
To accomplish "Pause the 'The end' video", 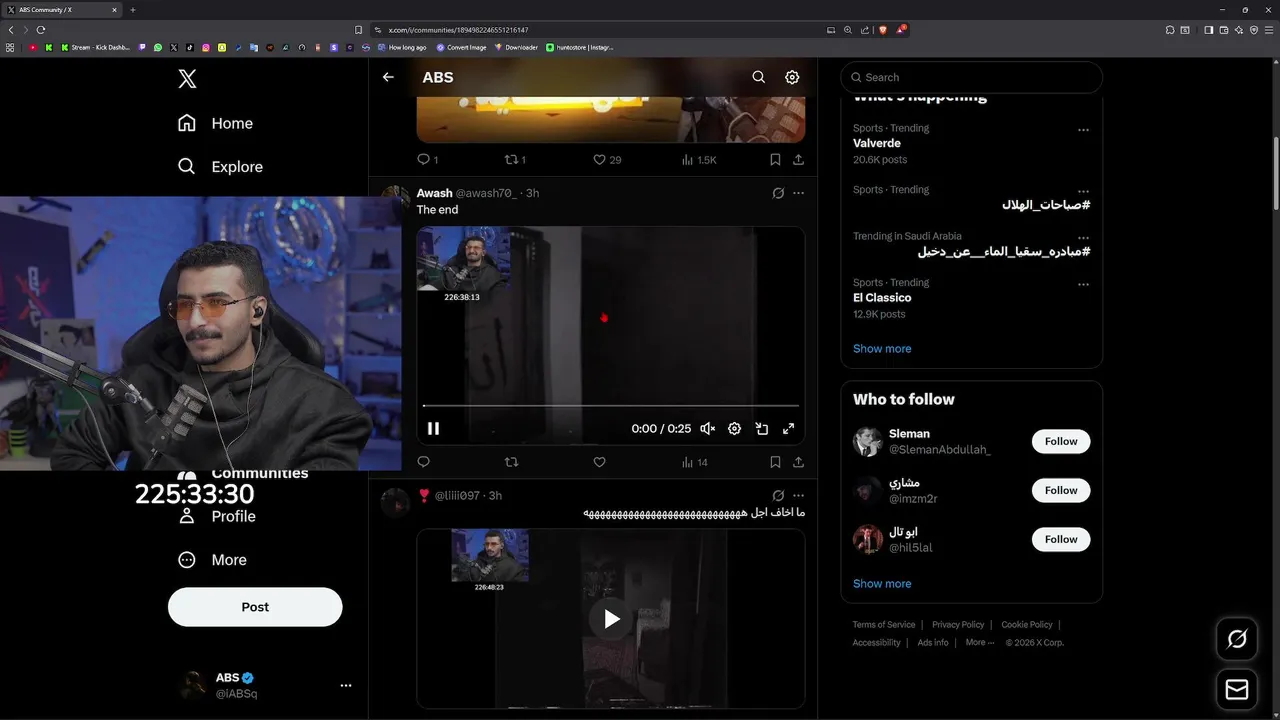I will pos(433,428).
